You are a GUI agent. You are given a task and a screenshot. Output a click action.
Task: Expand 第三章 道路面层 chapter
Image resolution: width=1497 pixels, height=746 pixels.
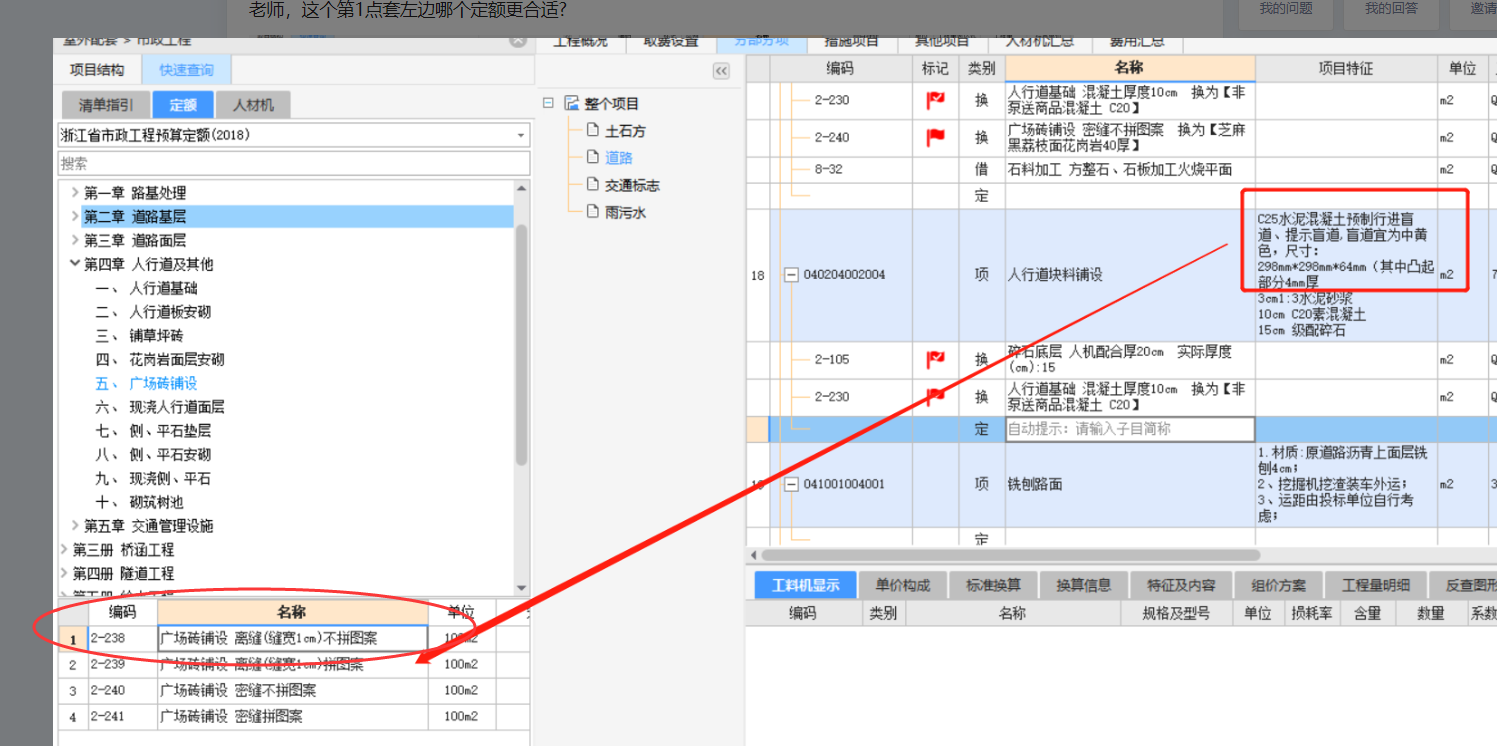click(x=75, y=240)
